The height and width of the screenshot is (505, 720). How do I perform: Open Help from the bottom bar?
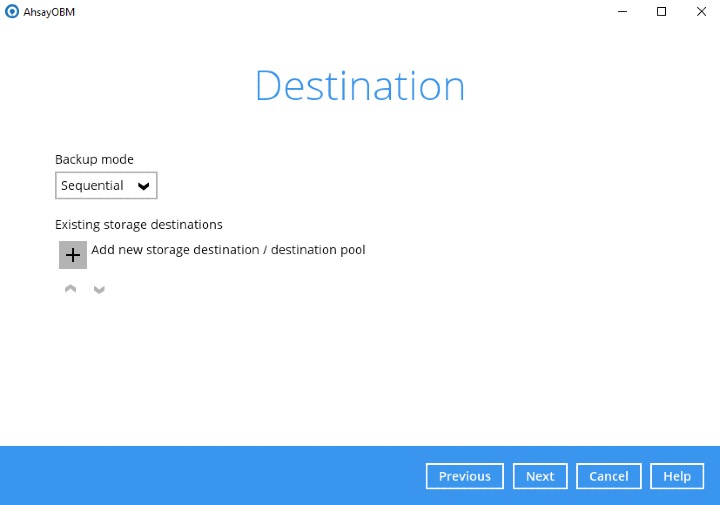[x=677, y=476]
